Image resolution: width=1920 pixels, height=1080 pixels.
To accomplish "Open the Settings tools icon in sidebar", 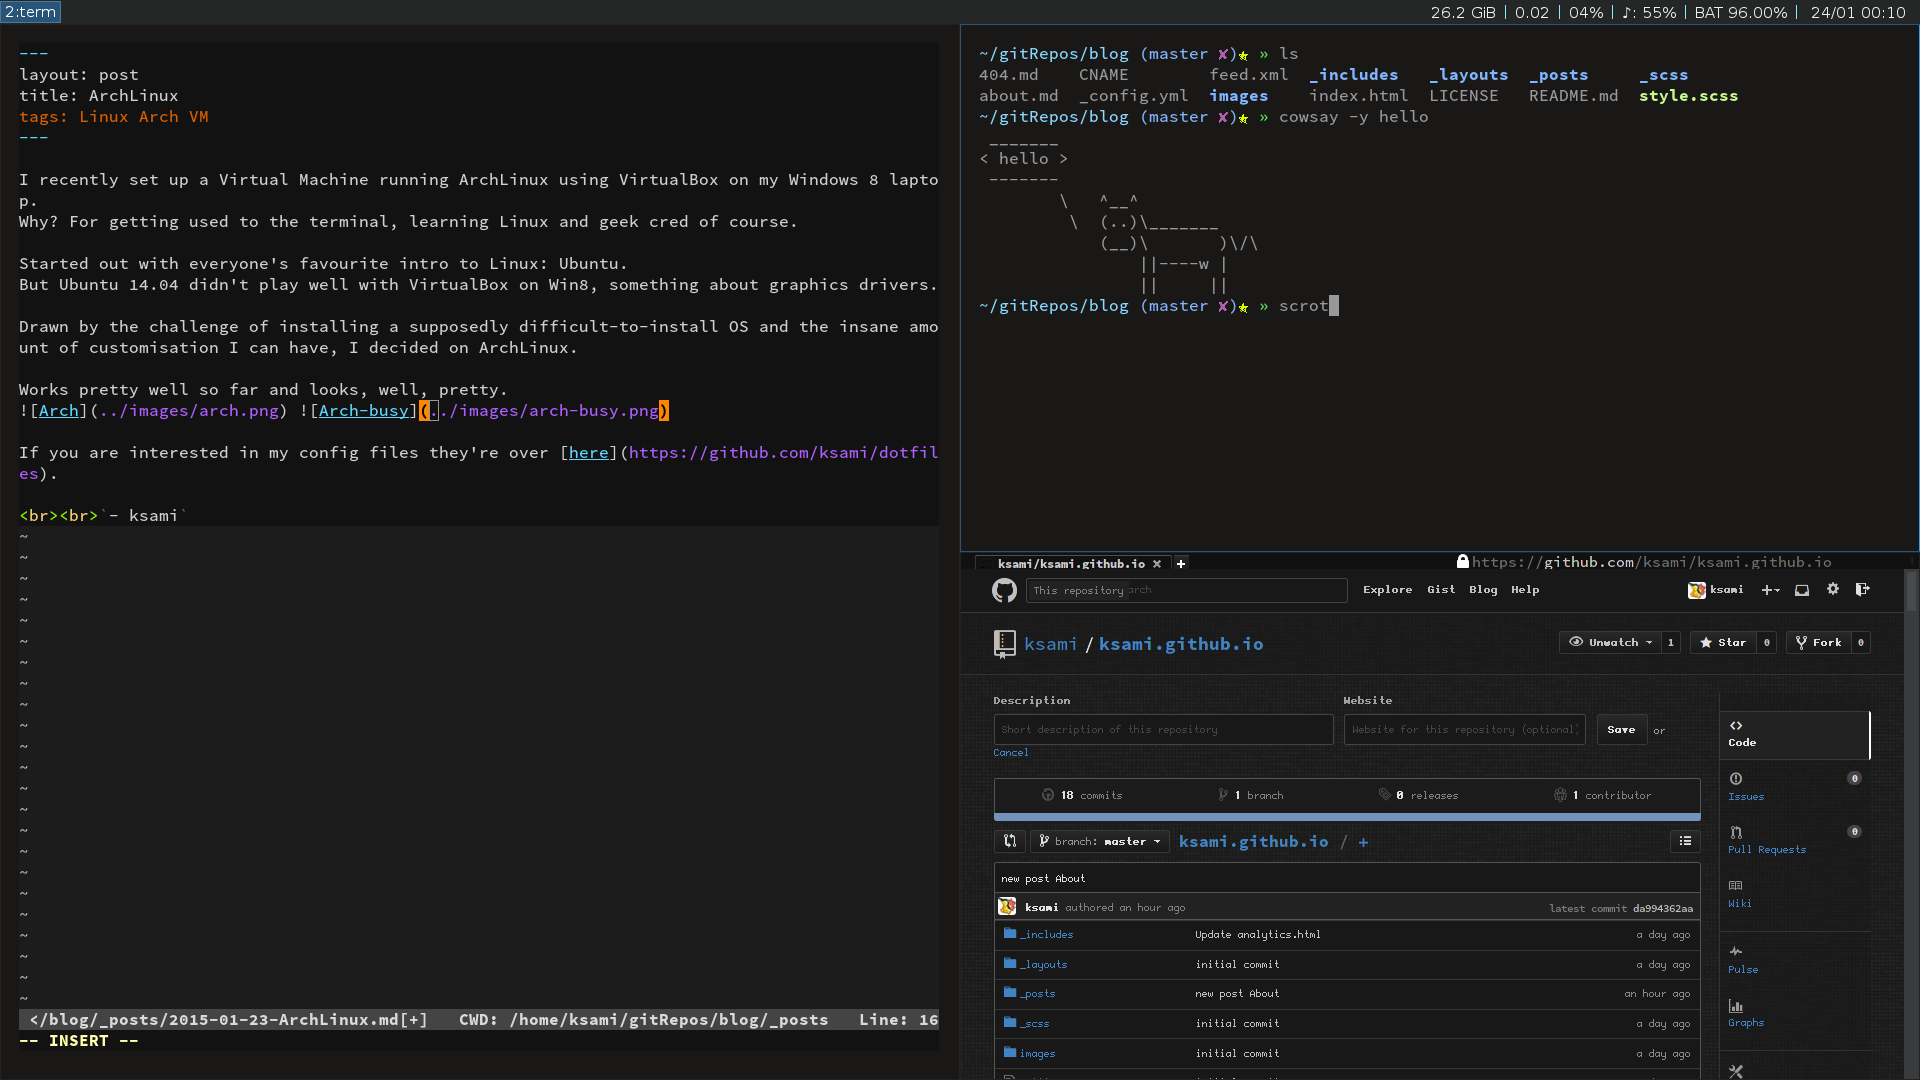I will coord(1736,1071).
